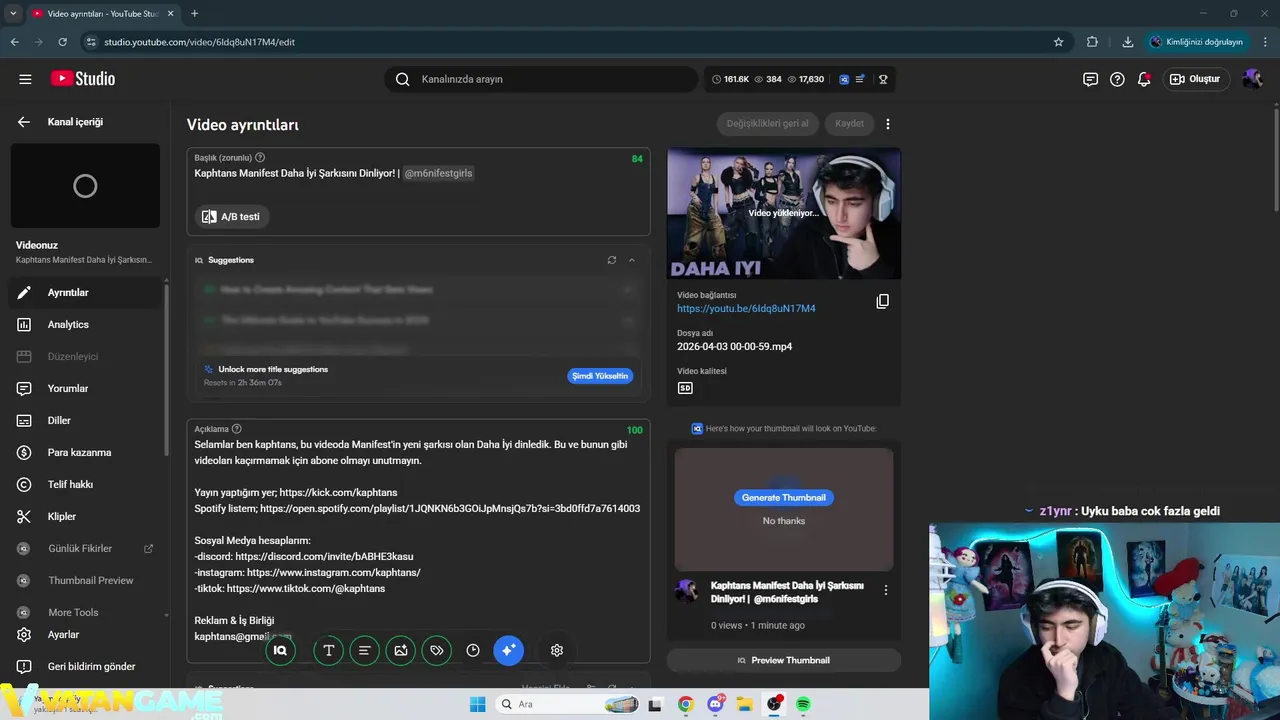Open Analytics in the sidebar
The height and width of the screenshot is (720, 1280).
coord(84,325)
